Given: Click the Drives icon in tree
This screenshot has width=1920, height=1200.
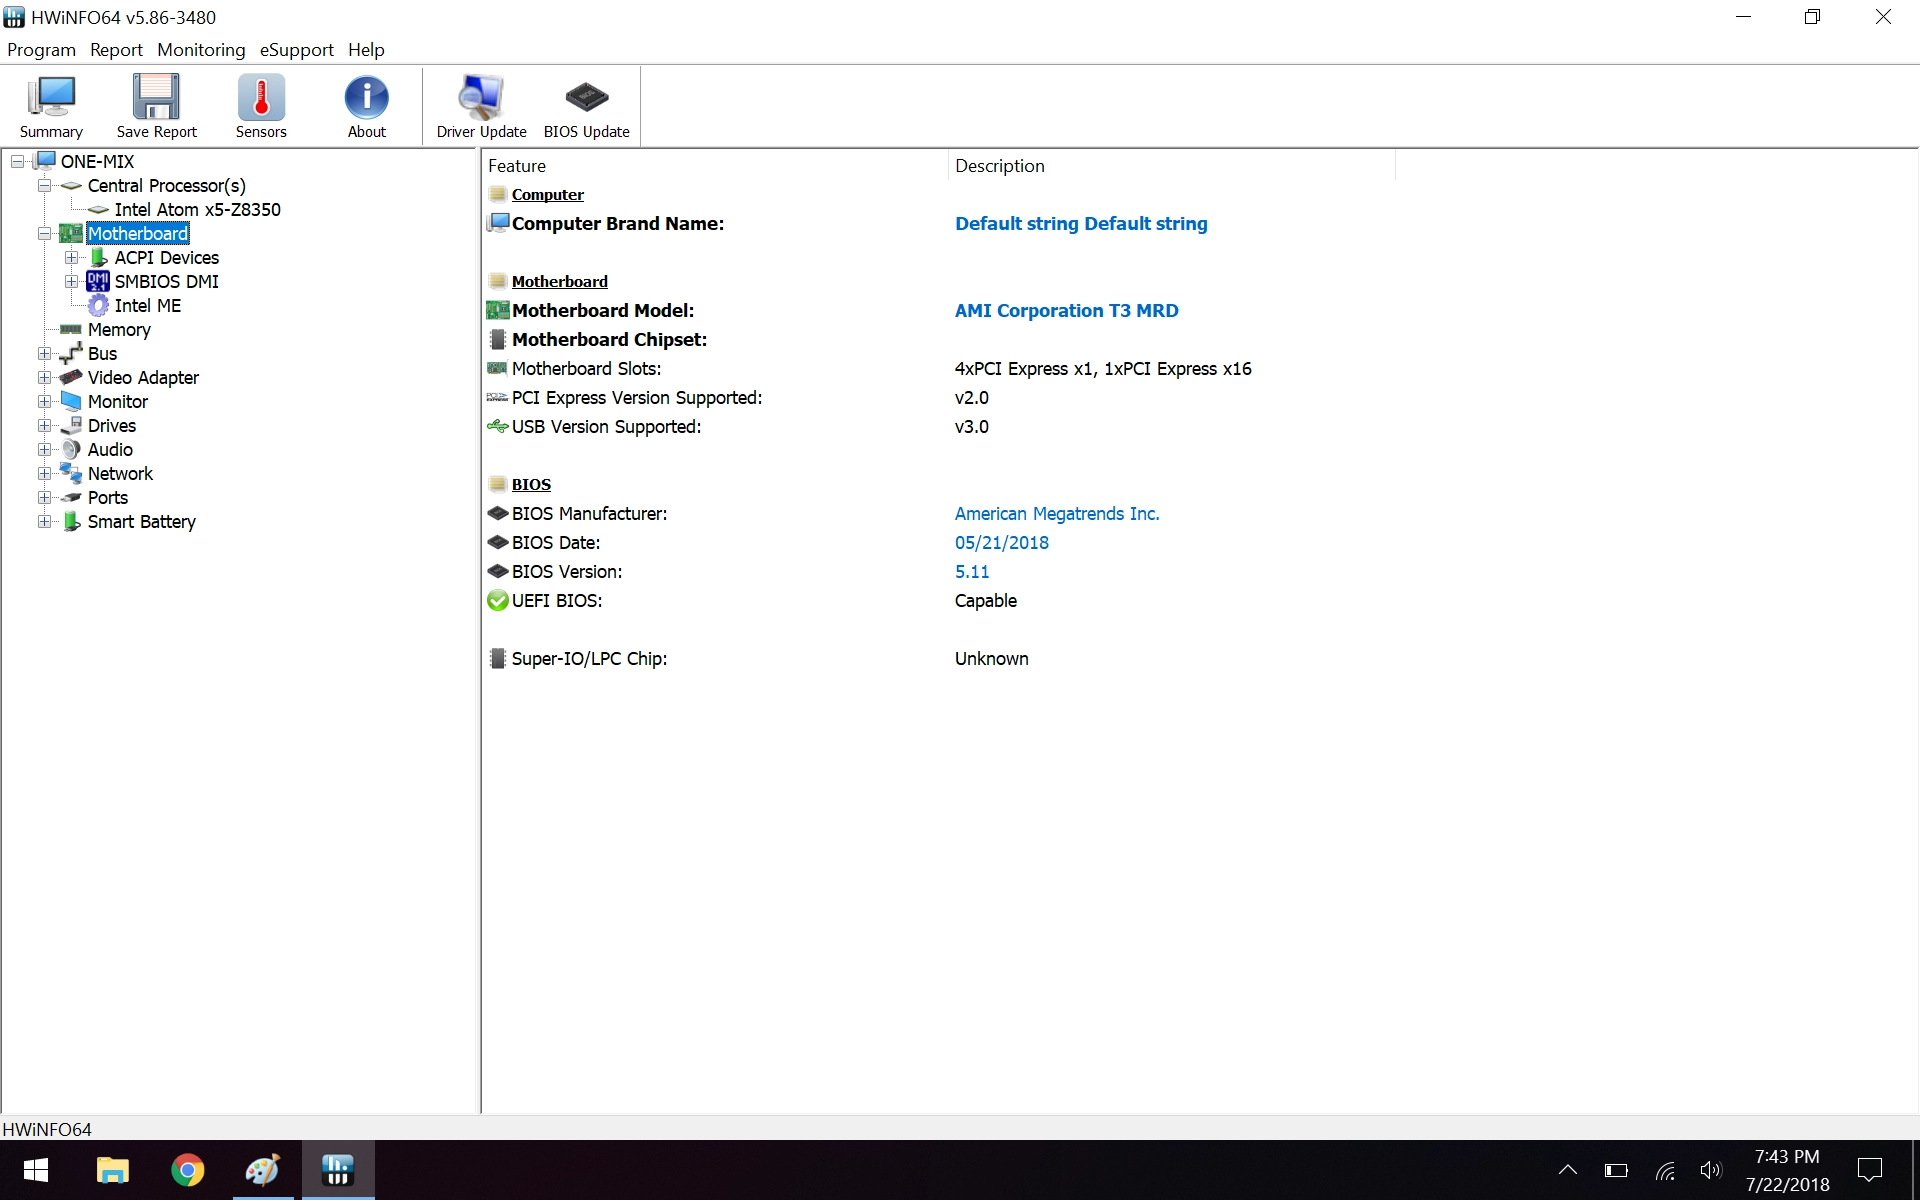Looking at the screenshot, I should click(x=71, y=426).
